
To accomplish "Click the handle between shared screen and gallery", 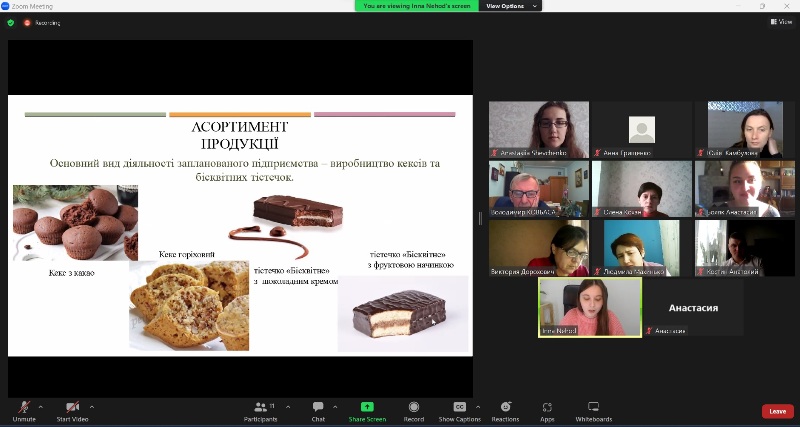I will (480, 219).
